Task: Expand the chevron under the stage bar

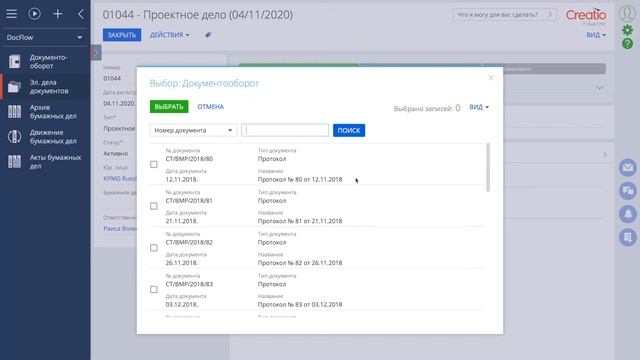Action: point(599,88)
